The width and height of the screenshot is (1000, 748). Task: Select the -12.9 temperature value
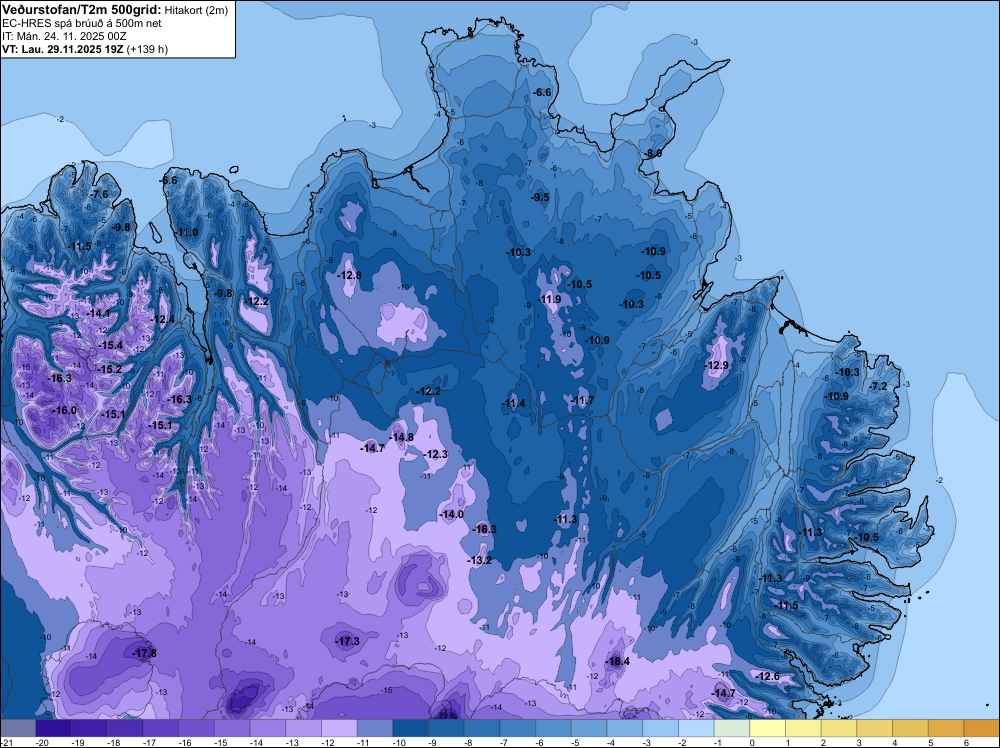tap(716, 365)
